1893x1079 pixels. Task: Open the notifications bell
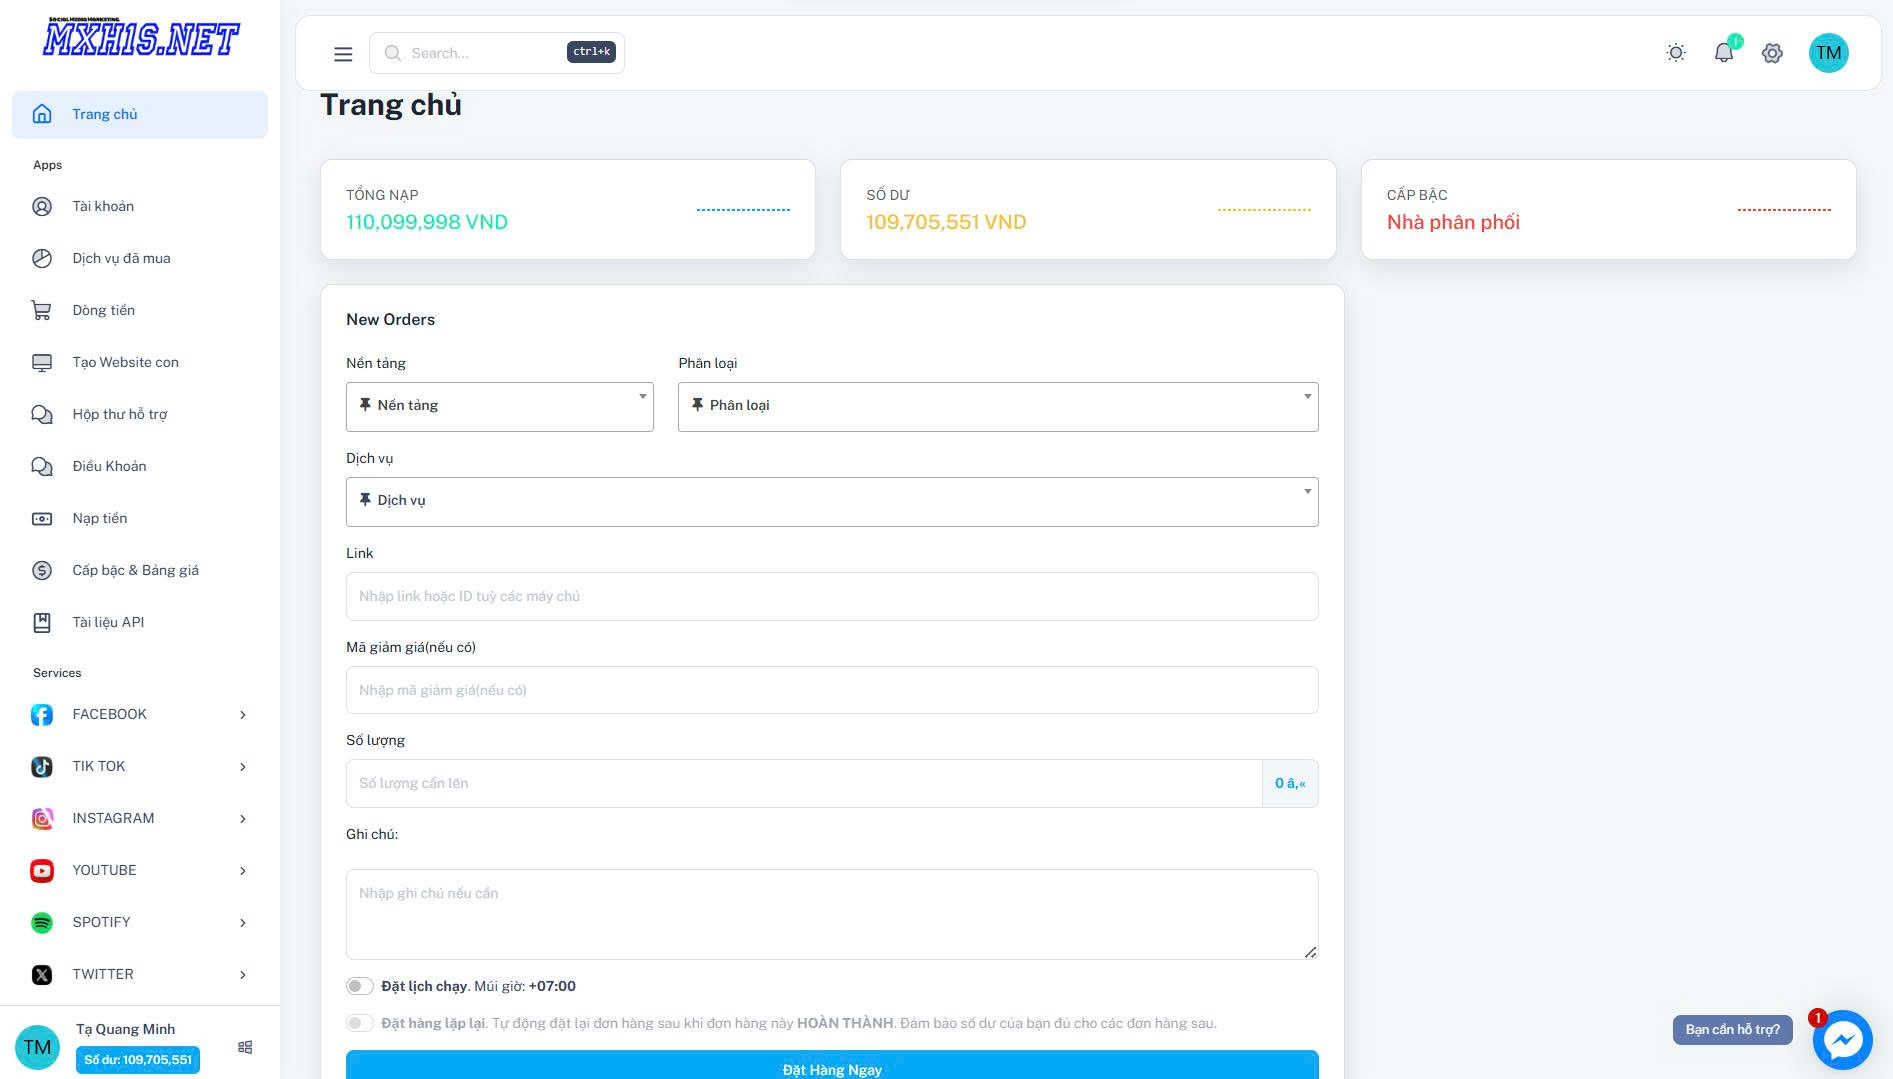click(x=1724, y=53)
